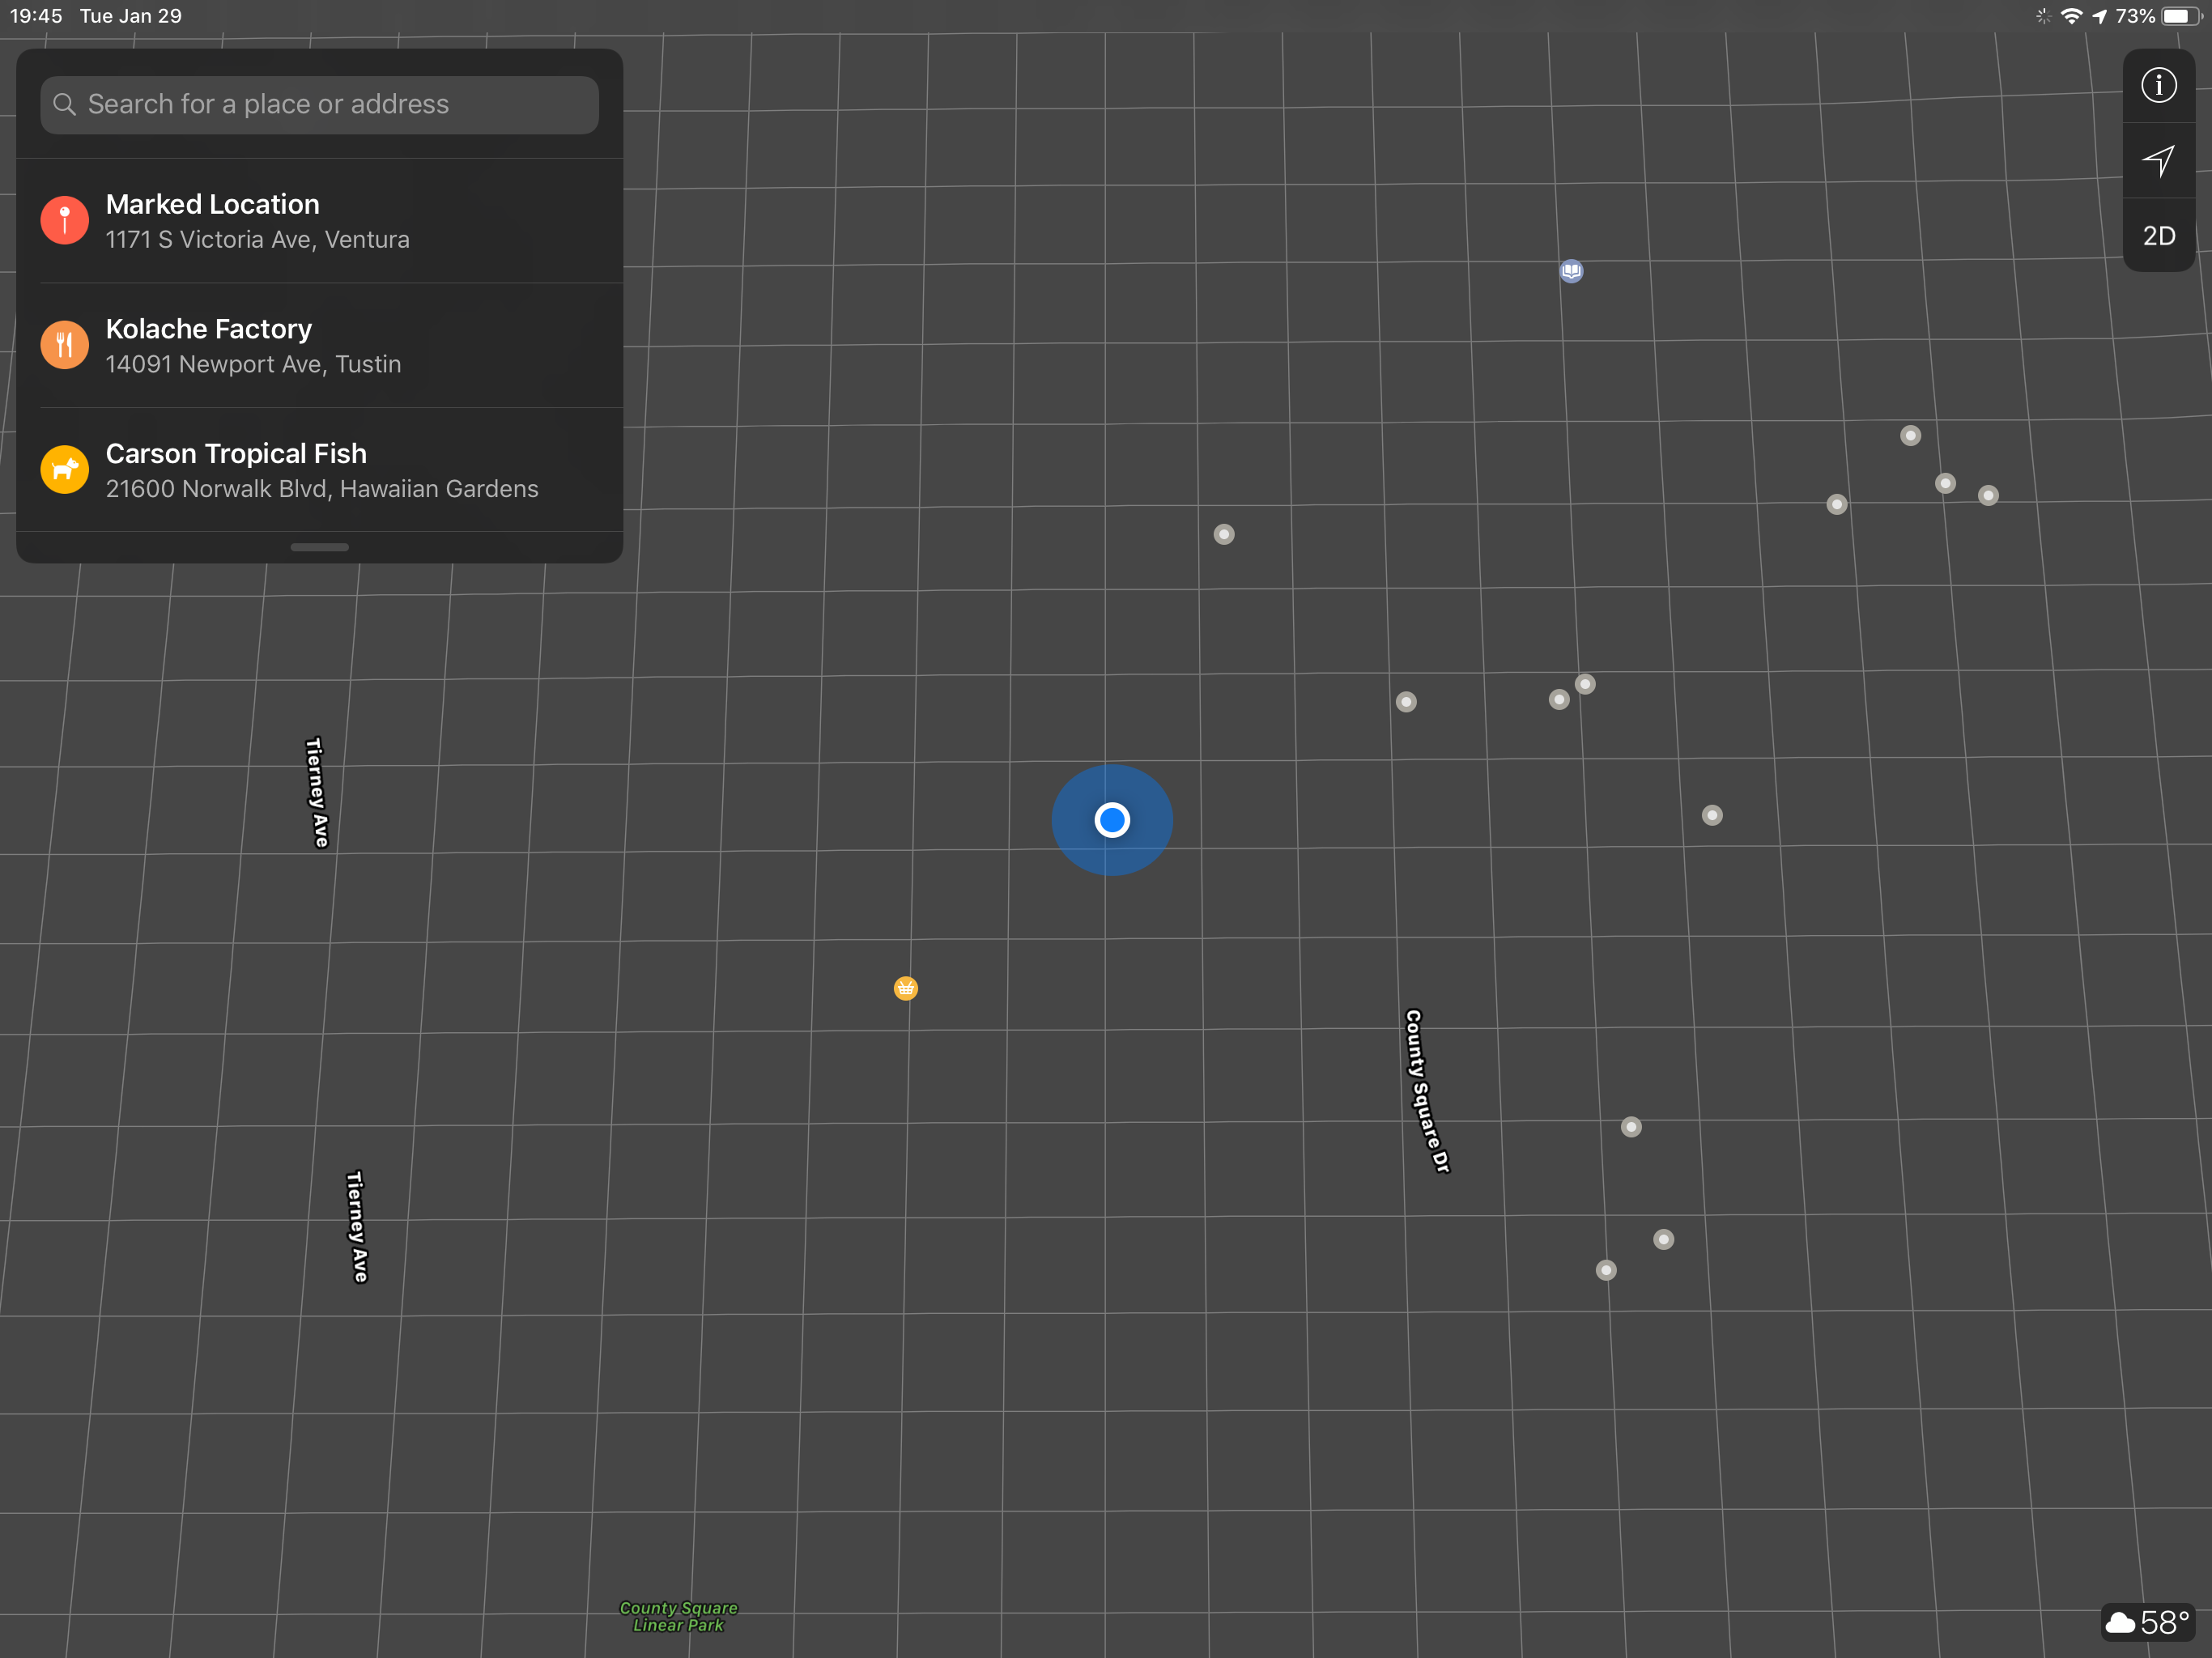This screenshot has width=2212, height=1658.
Task: Select the yellow grocery basket map marker
Action: point(905,988)
